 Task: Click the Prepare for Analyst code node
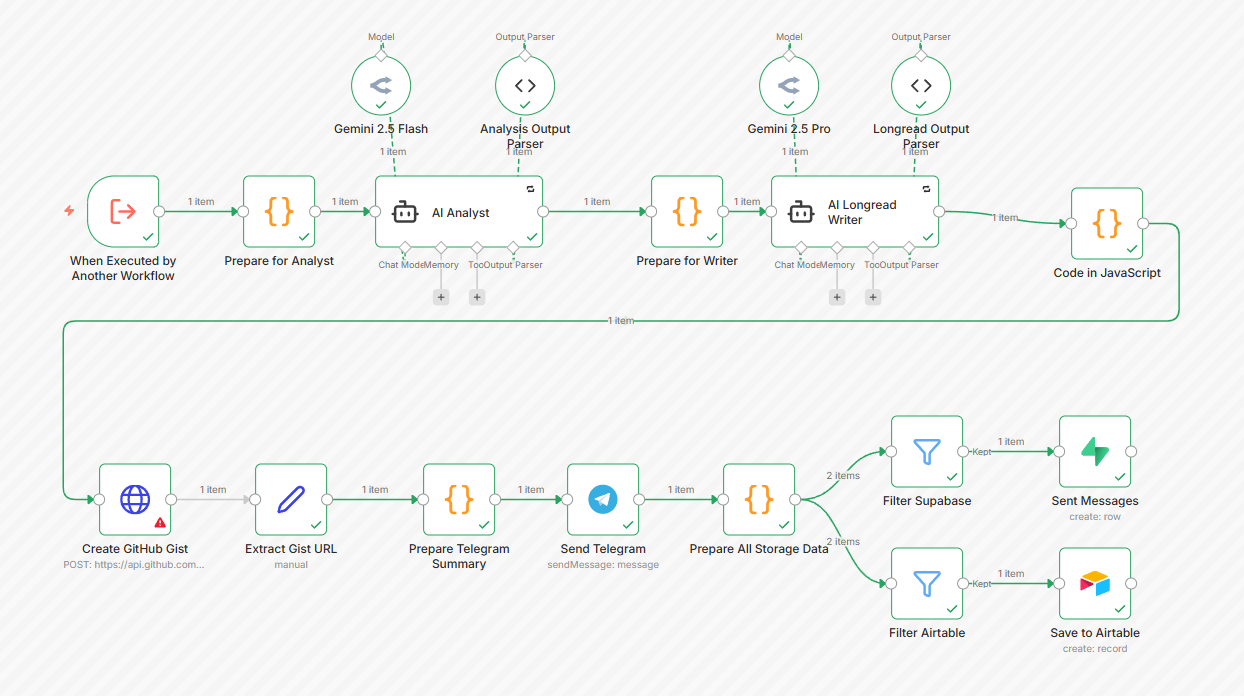pos(279,211)
